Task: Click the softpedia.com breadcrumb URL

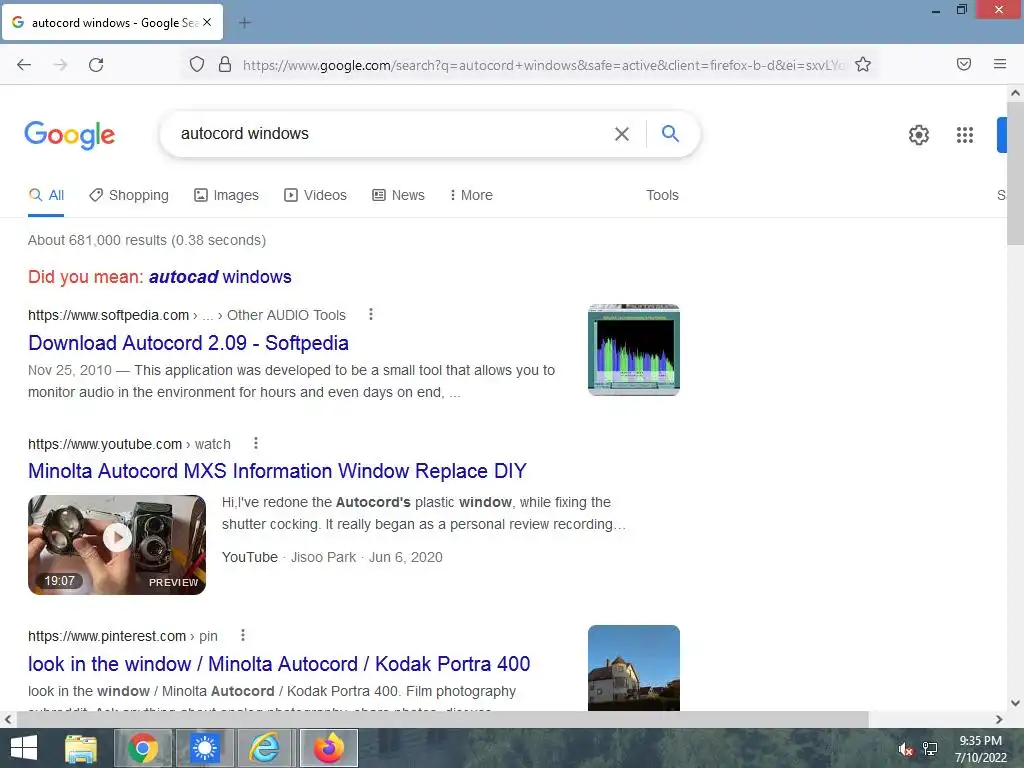Action: tap(187, 315)
